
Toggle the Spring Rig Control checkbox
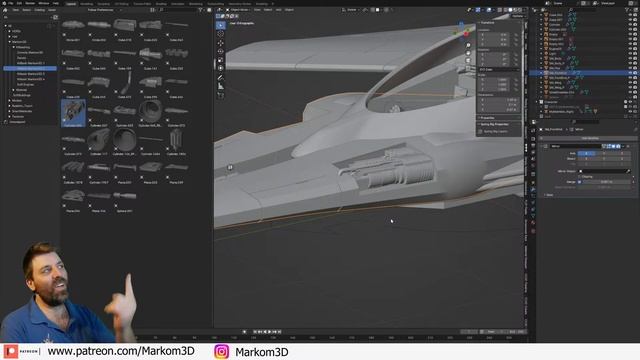point(480,131)
